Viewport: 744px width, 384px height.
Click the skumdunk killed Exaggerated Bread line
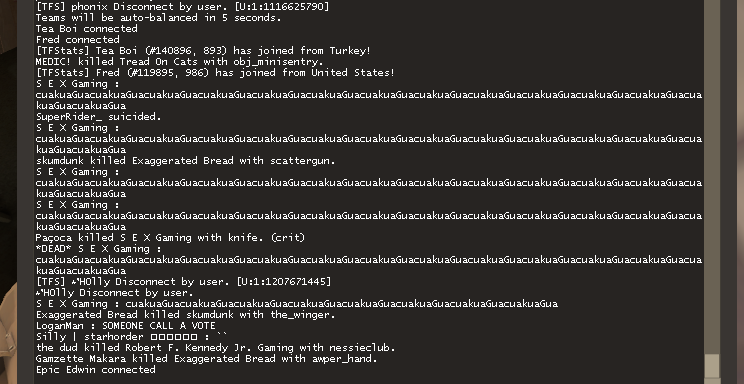point(186,161)
